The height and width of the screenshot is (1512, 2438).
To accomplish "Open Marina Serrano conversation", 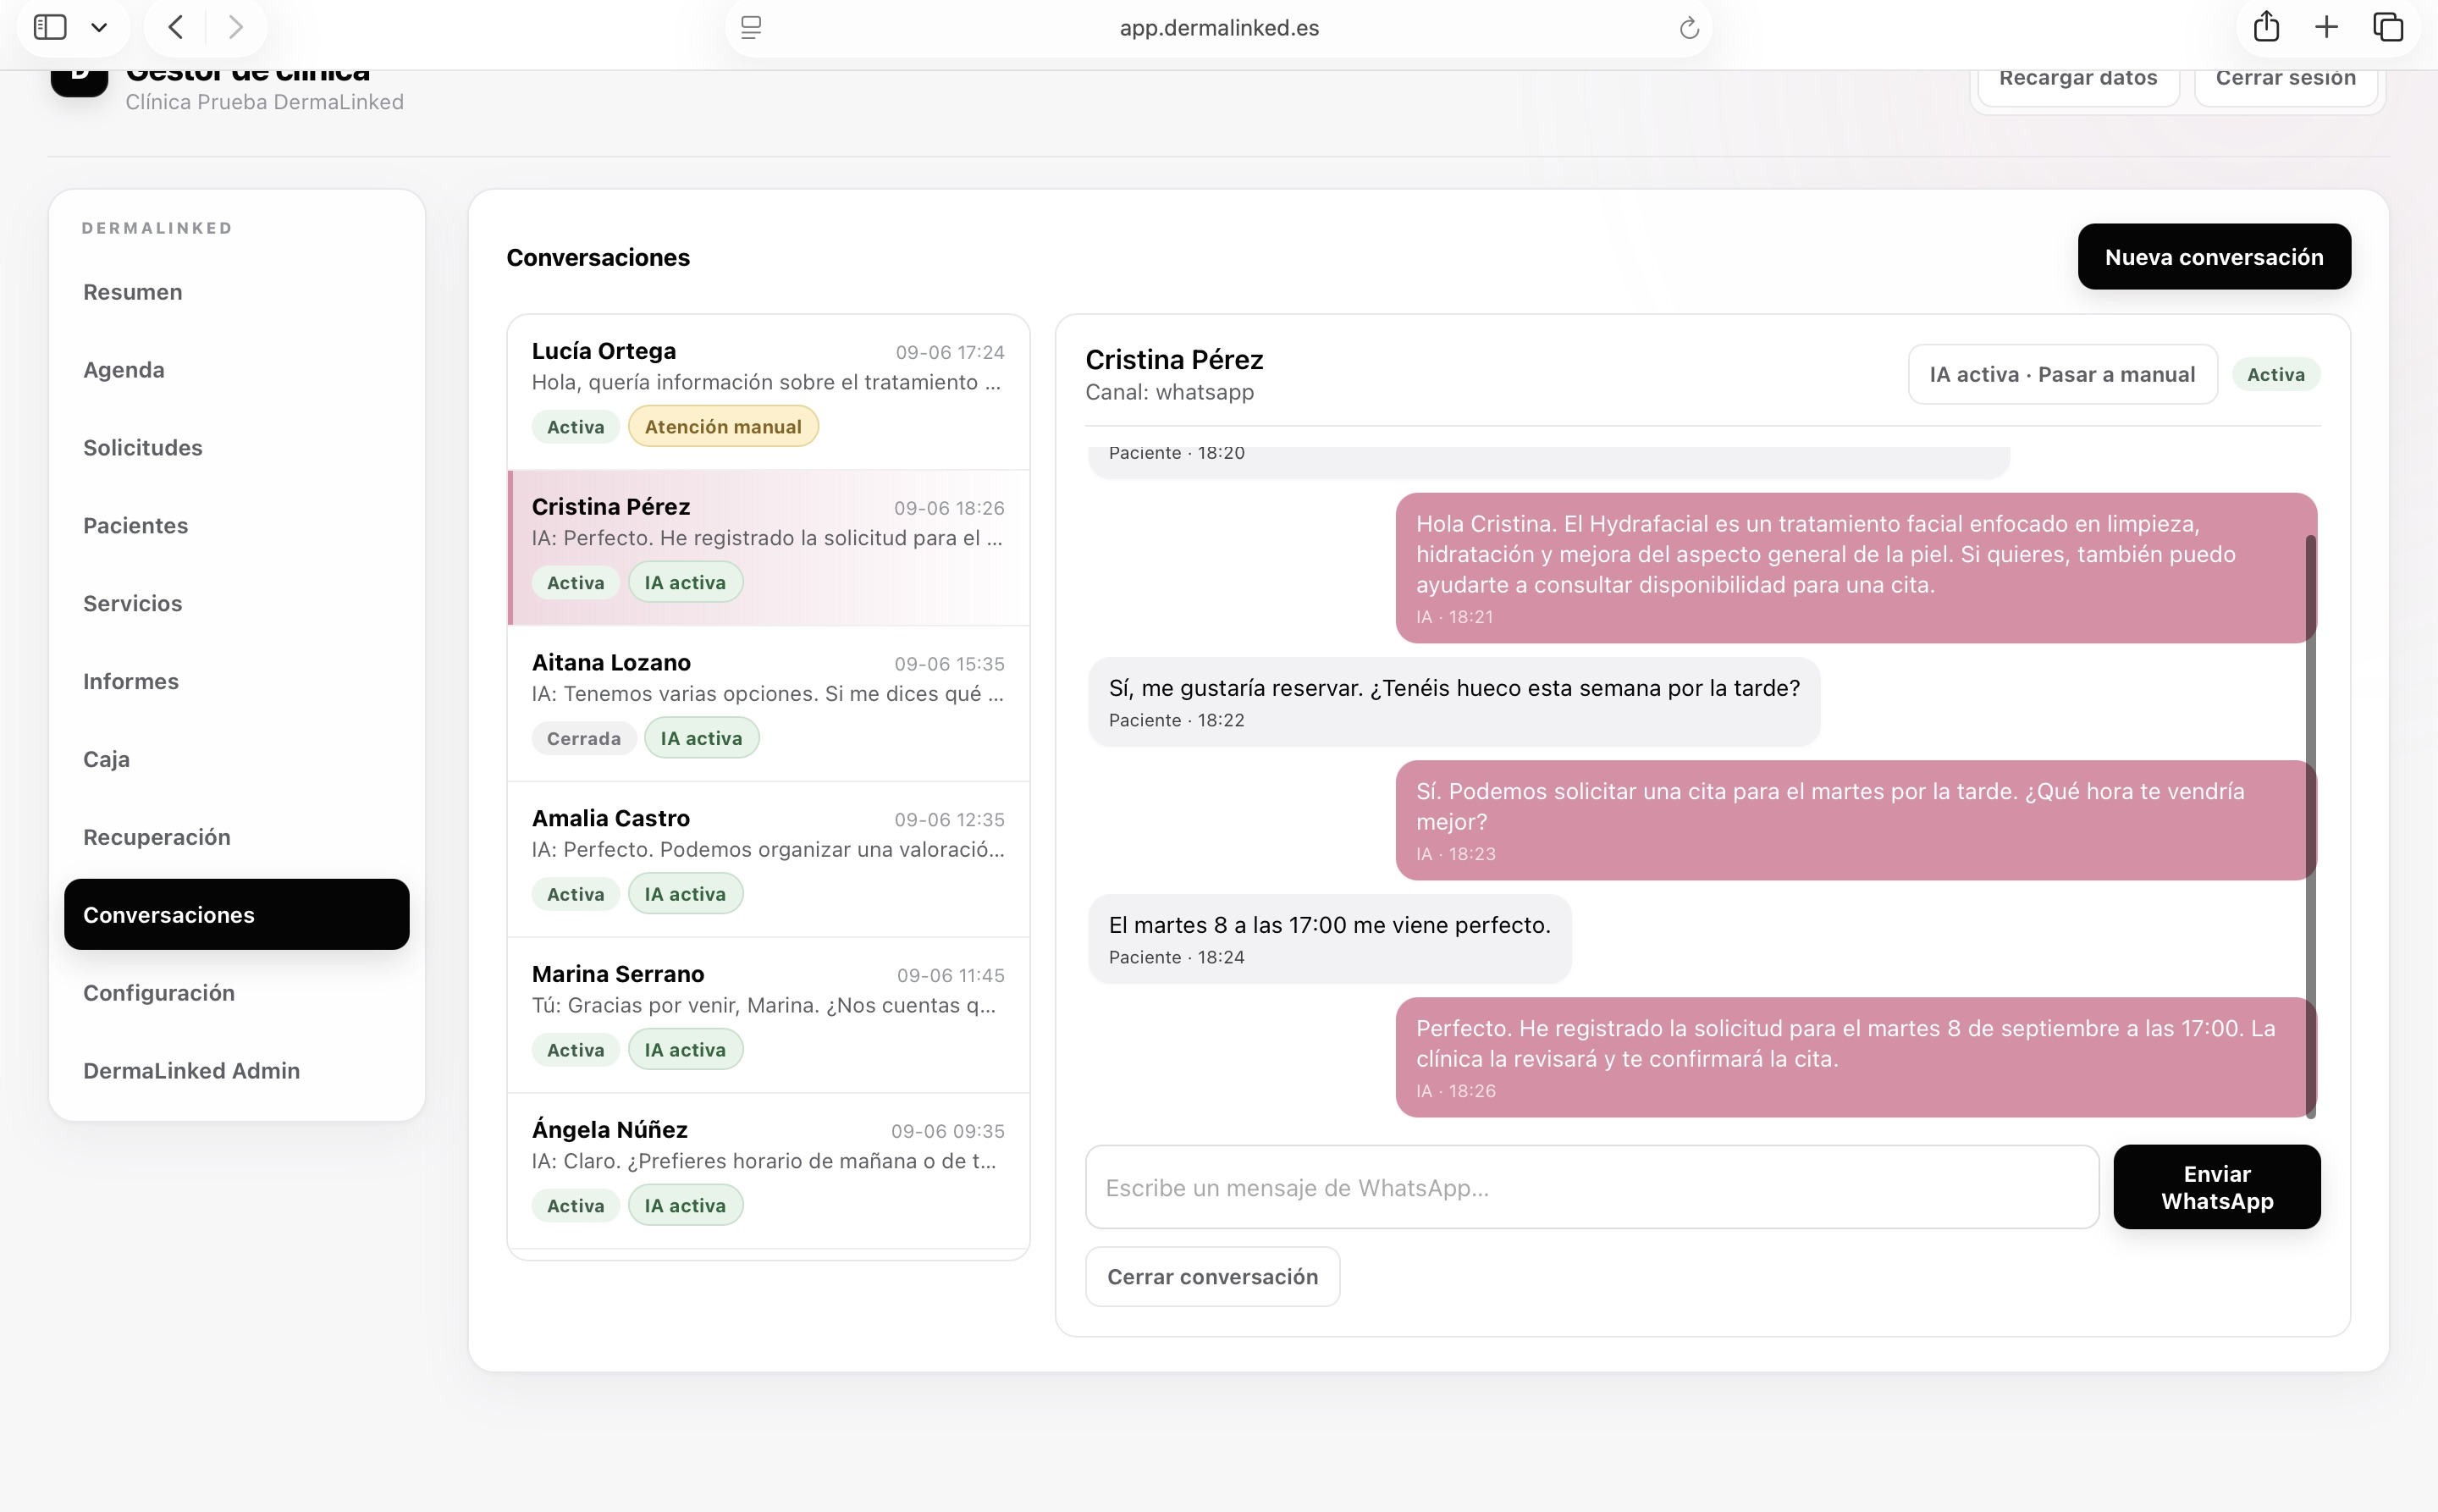I will coord(768,1016).
